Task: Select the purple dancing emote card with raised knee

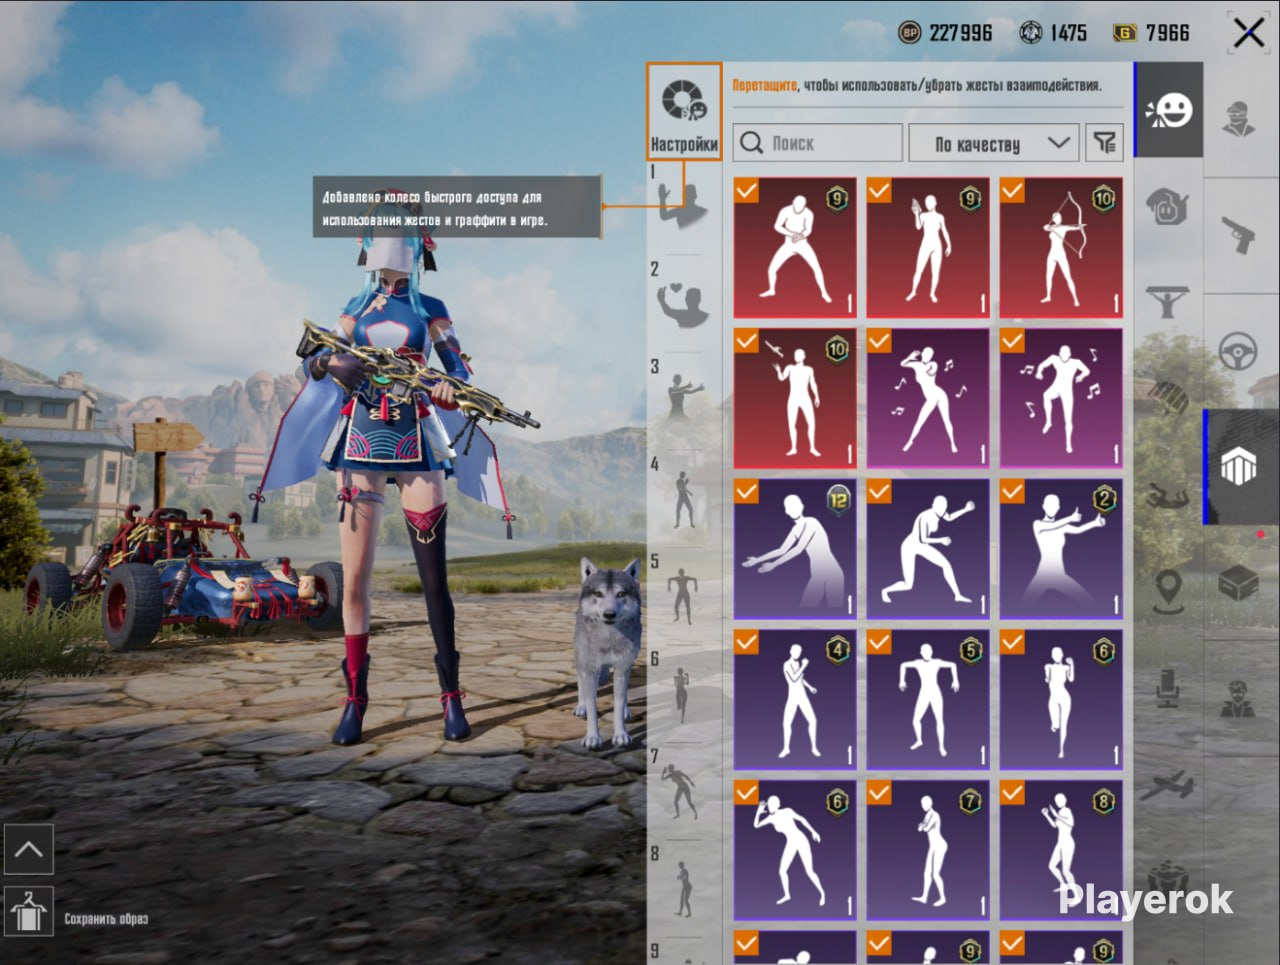Action: 1061,398
